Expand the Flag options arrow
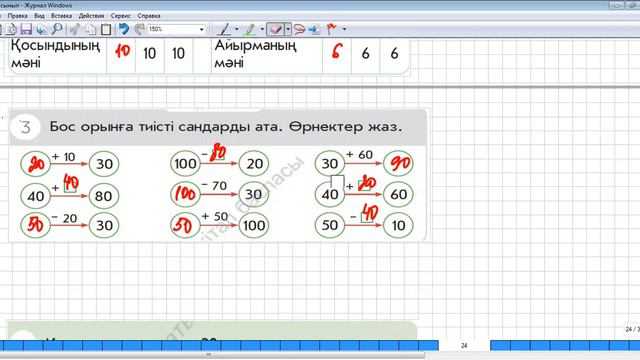This screenshot has width=640, height=360. click(344, 29)
